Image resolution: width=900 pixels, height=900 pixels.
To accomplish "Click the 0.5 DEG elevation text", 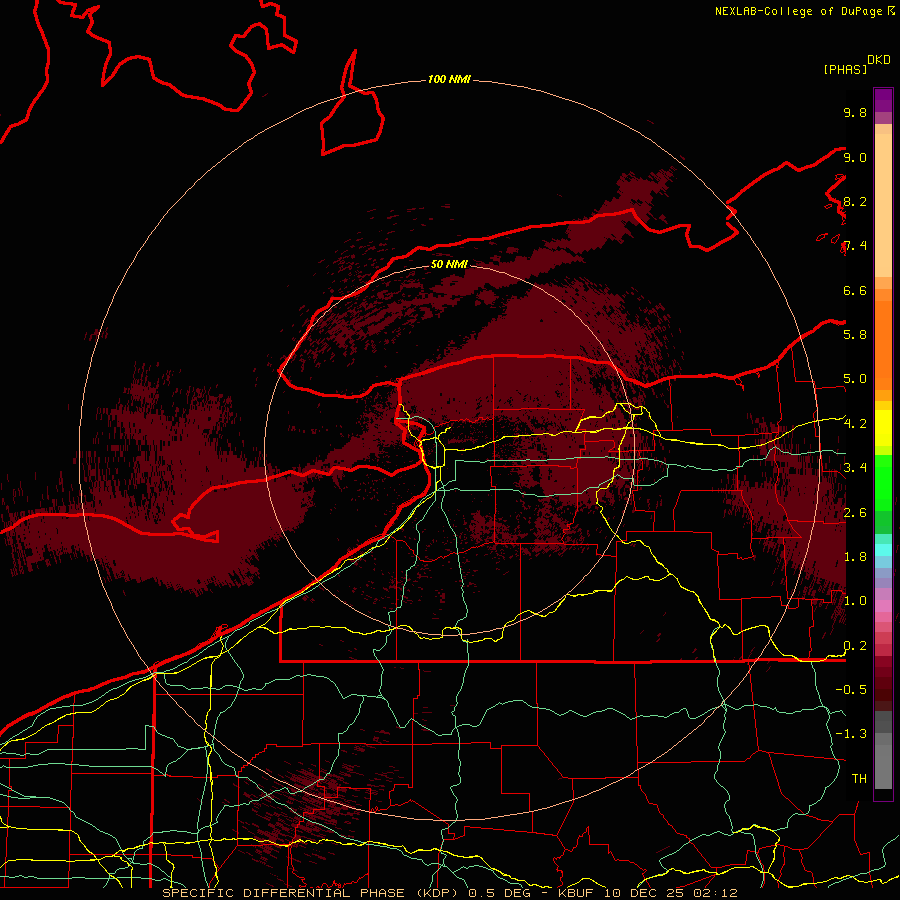I will click(x=497, y=893).
